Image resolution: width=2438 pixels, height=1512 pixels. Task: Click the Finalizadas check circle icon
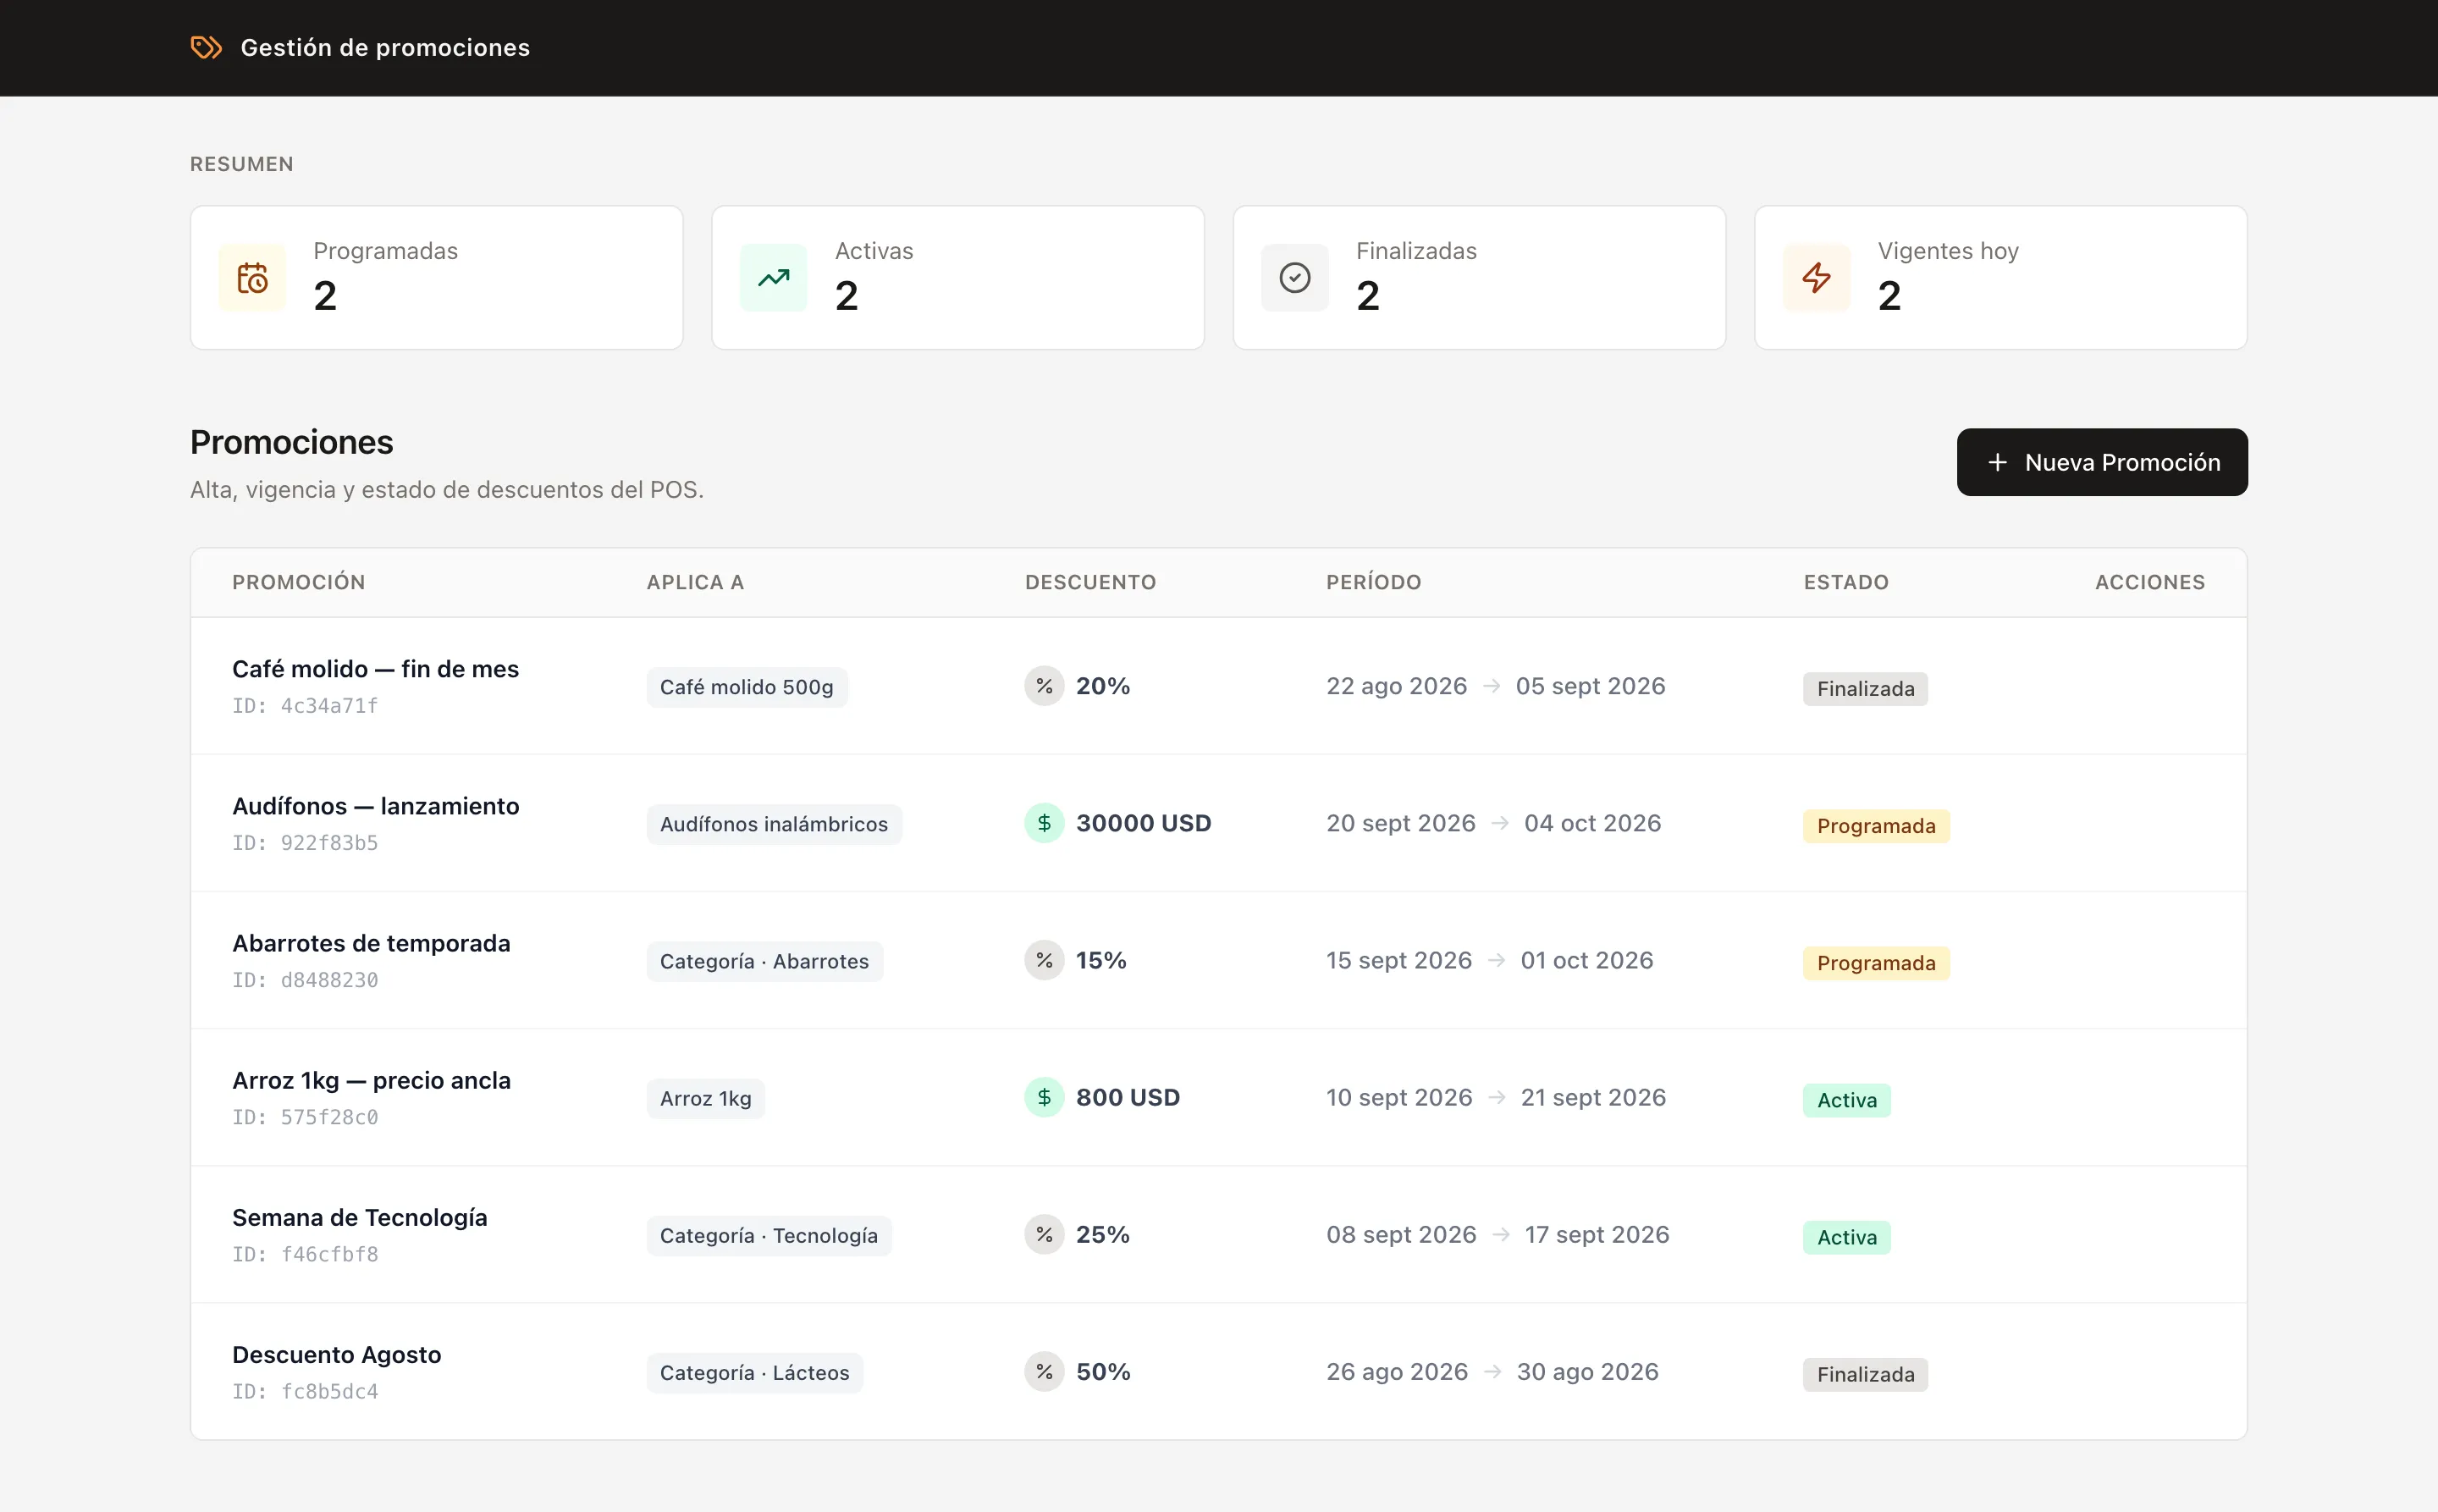pos(1295,278)
